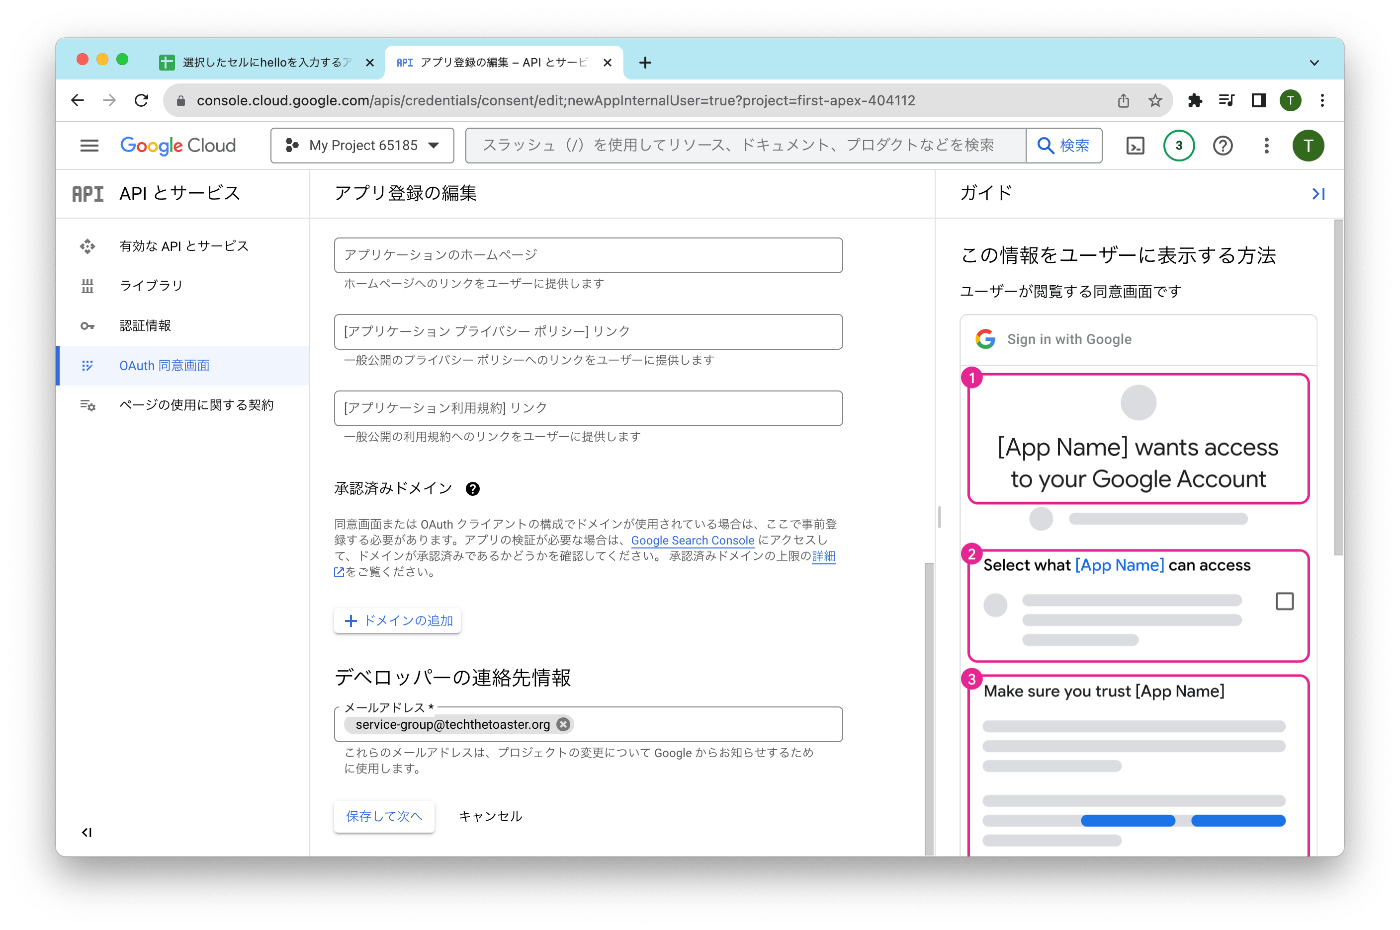1400x930 pixels.
Task: Open the 詳細 link
Action: point(824,556)
